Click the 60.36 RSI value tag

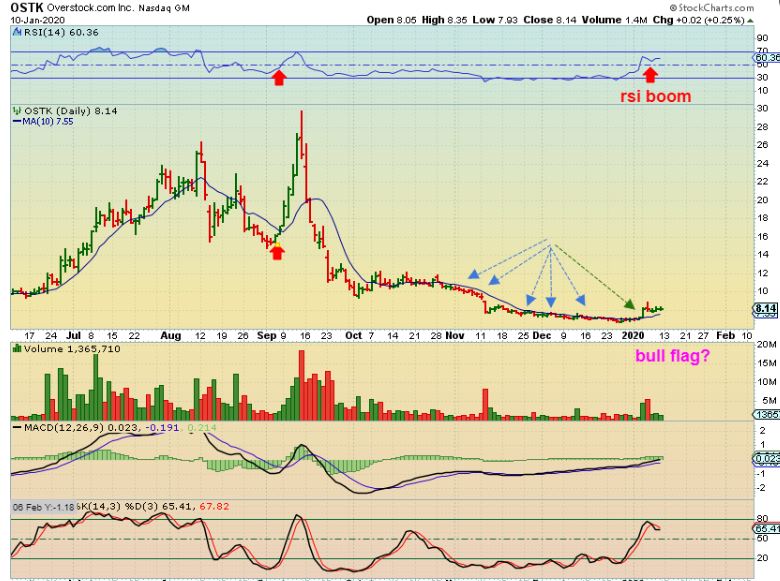767,58
